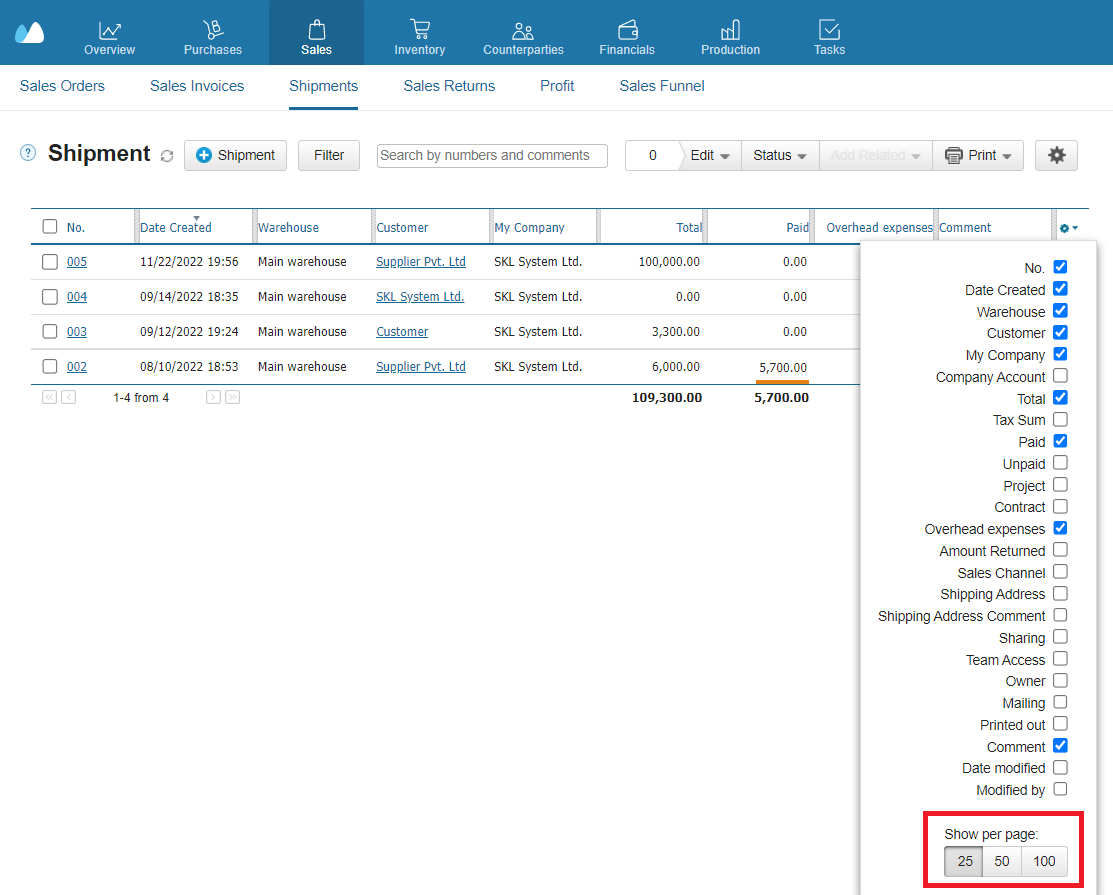Open the Financials wallet icon
Screen dimensions: 1113x895
(627, 30)
